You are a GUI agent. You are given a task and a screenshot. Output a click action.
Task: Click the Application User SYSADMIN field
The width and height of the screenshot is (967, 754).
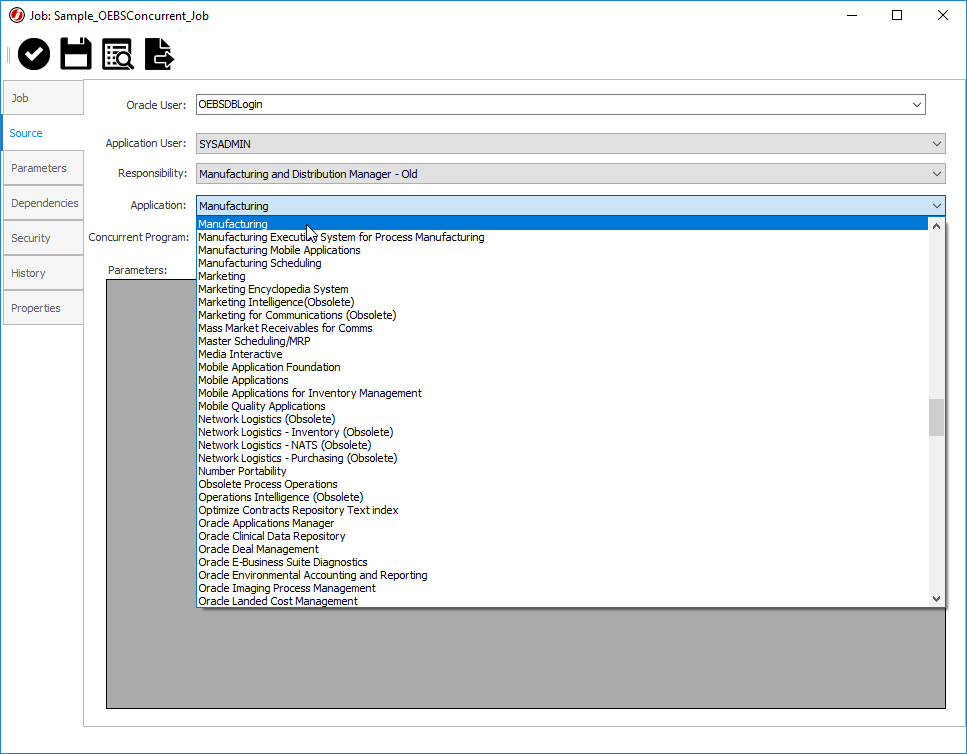(x=570, y=144)
